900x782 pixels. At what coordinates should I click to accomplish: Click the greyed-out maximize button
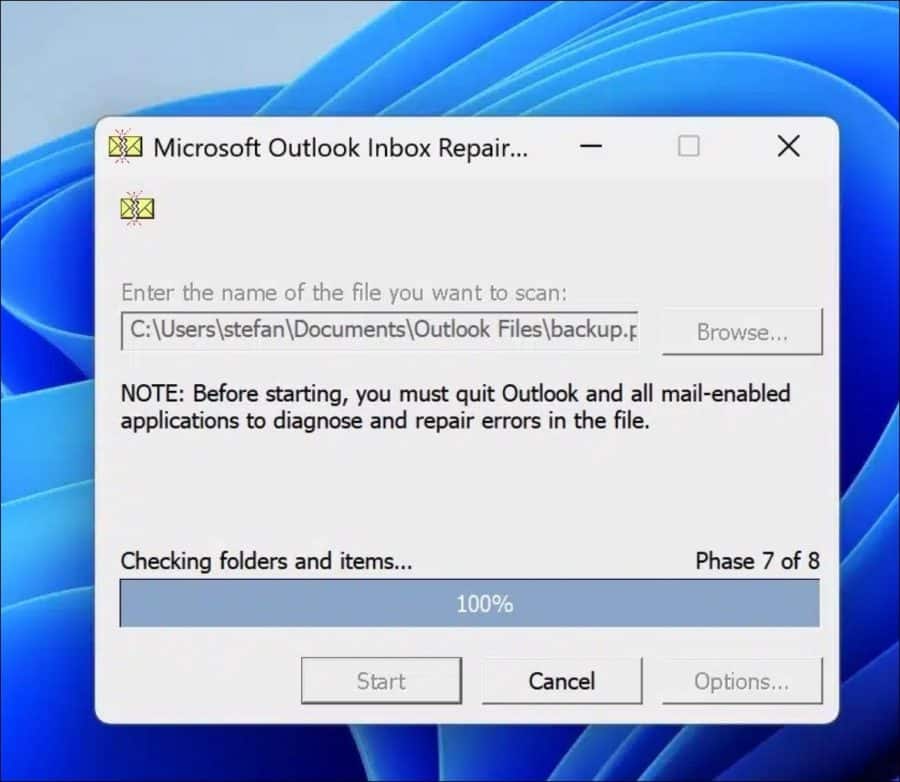coord(688,146)
